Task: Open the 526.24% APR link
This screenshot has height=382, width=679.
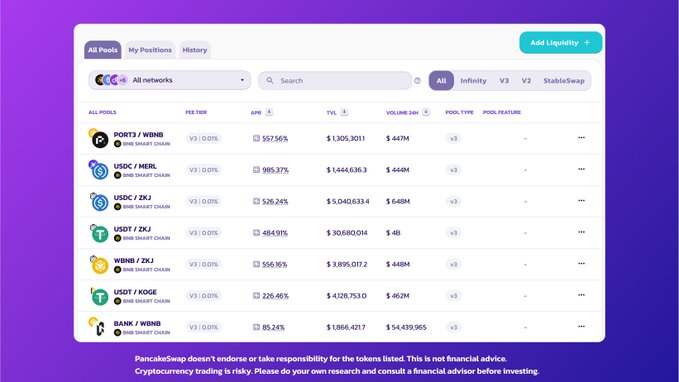Action: [275, 201]
